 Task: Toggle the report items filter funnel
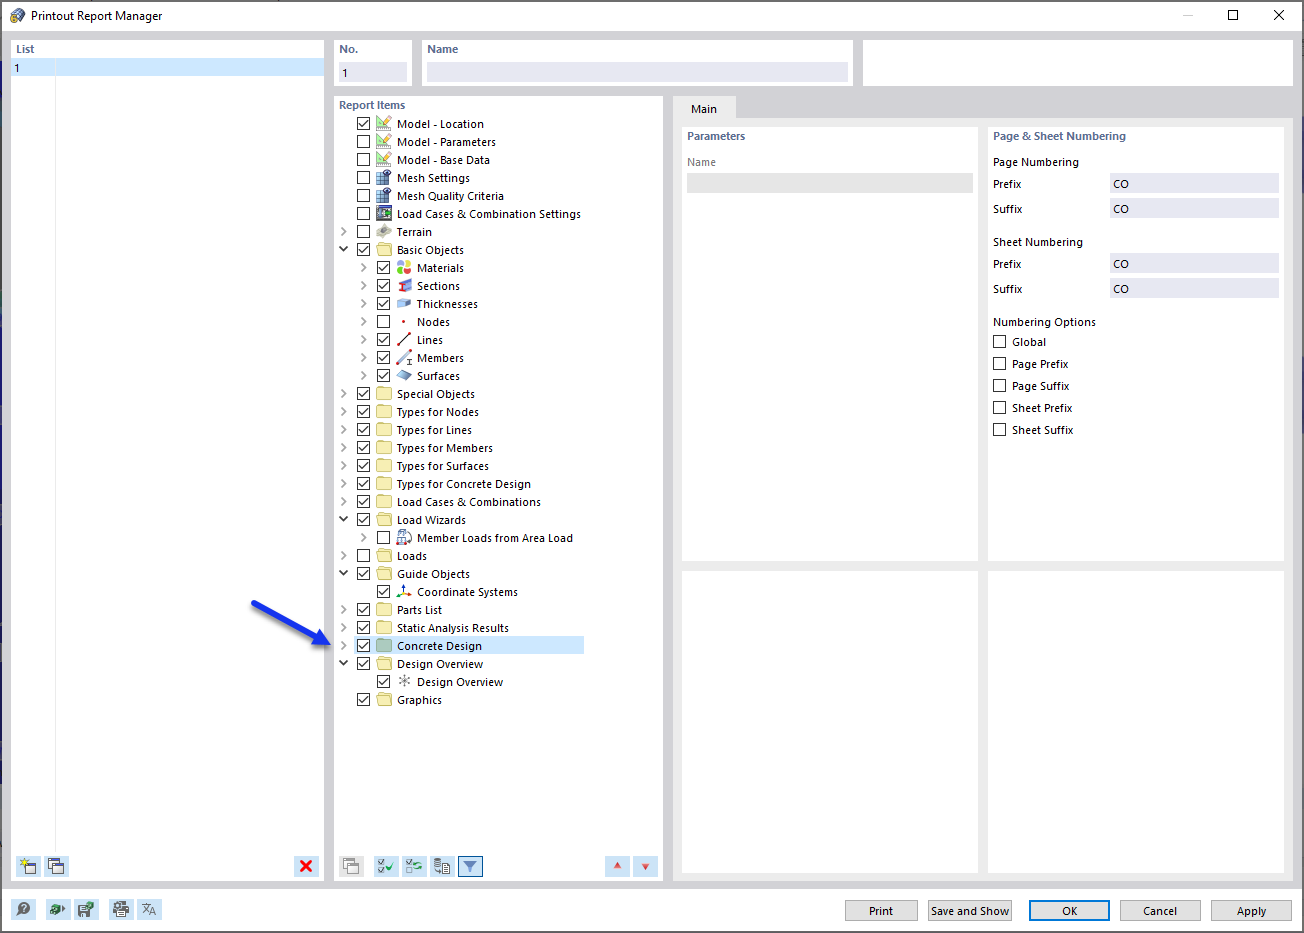point(470,866)
